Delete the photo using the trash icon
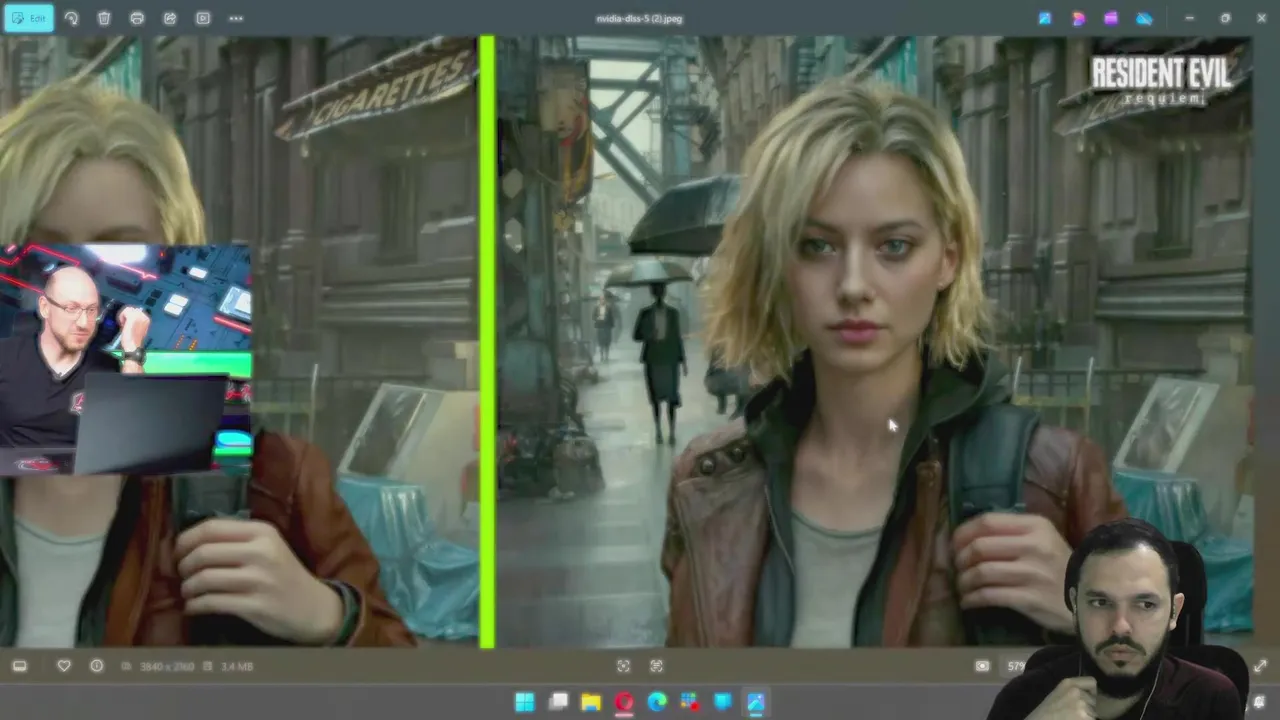 tap(104, 18)
